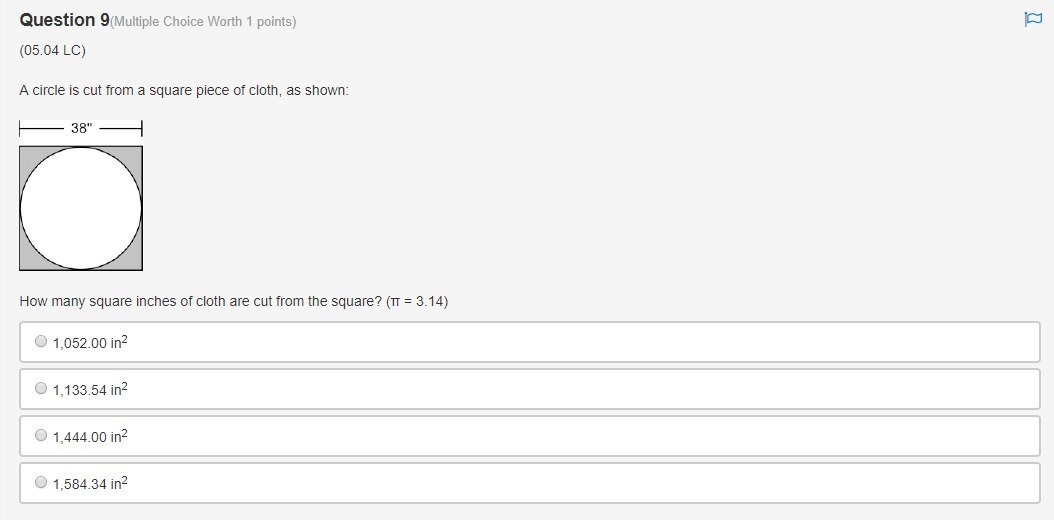The image size is (1054, 520).
Task: Click the gray bottom-right corner of square
Action: point(135,262)
